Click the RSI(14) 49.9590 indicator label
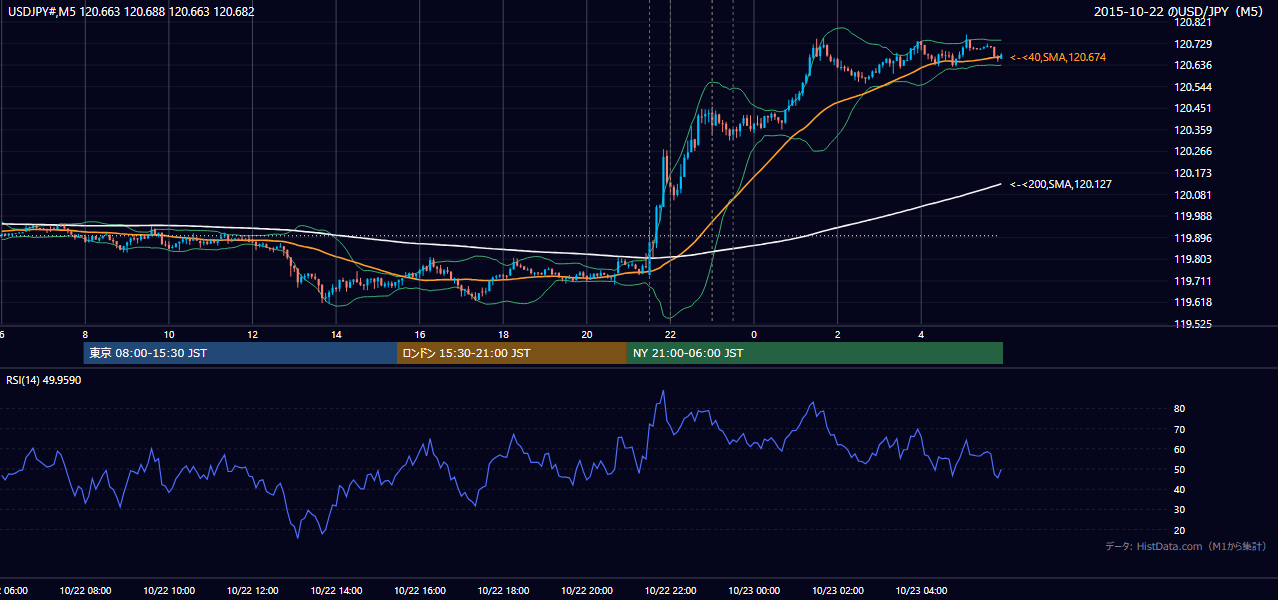This screenshot has height=600, width=1278. [44, 380]
